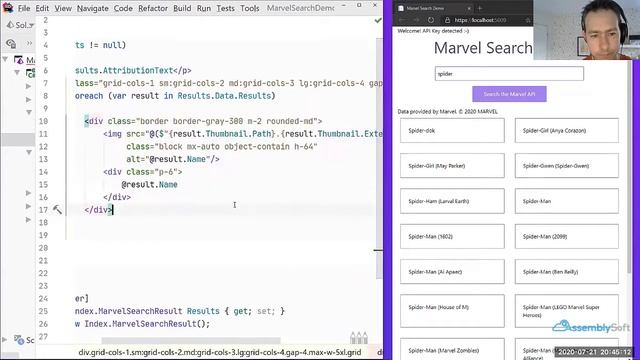Expand the tree node beside line 18
Image resolution: width=640 pixels, height=360 pixels.
coord(28,220)
